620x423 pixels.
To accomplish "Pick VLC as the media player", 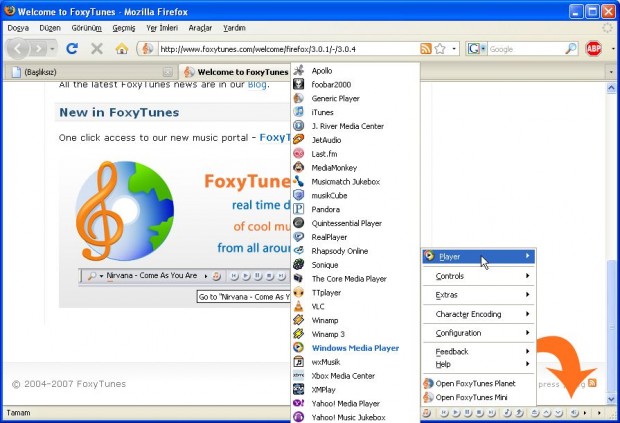I will click(x=355, y=306).
